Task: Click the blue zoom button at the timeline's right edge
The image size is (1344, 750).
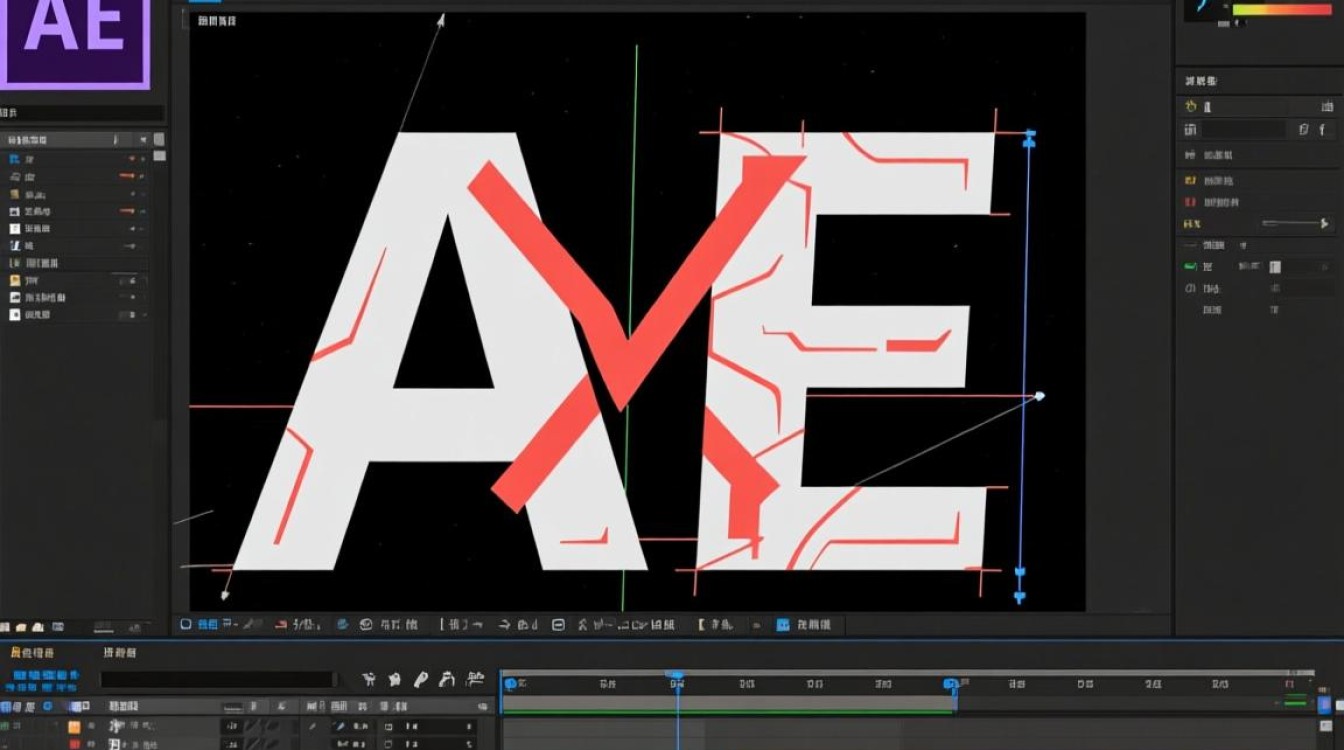Action: click(x=1324, y=704)
